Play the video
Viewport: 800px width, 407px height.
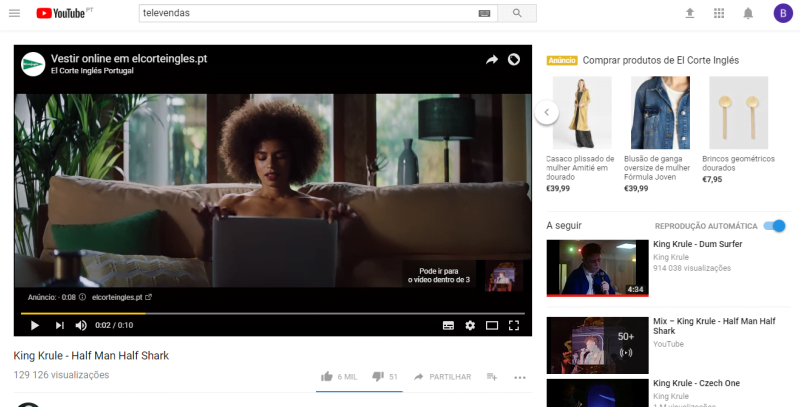click(x=35, y=325)
